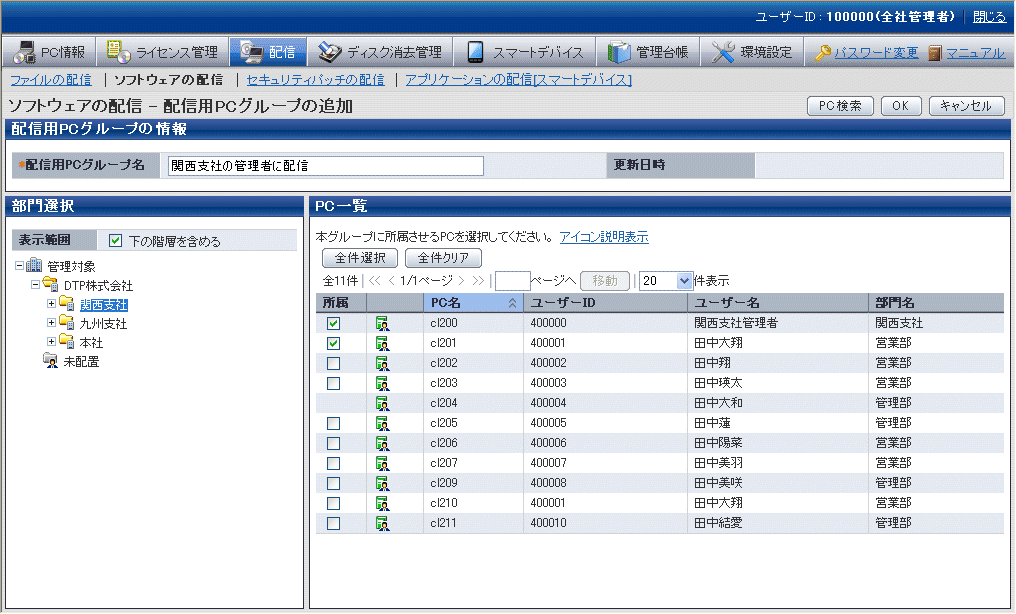Image resolution: width=1016 pixels, height=614 pixels.
Task: Click the sort arrows icon in PC名 header
Action: 512,303
